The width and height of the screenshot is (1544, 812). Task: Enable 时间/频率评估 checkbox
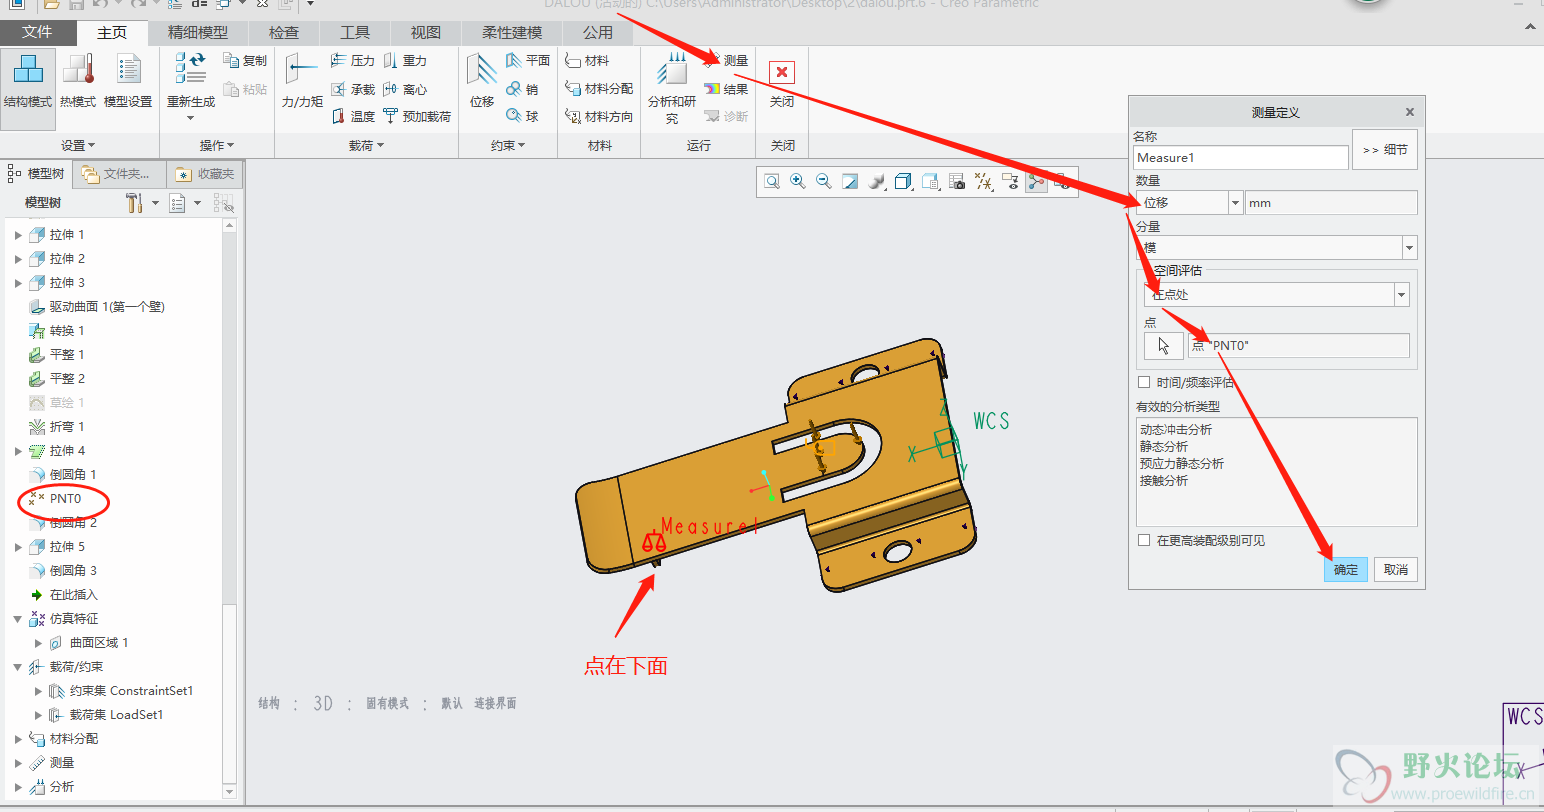[x=1144, y=382]
